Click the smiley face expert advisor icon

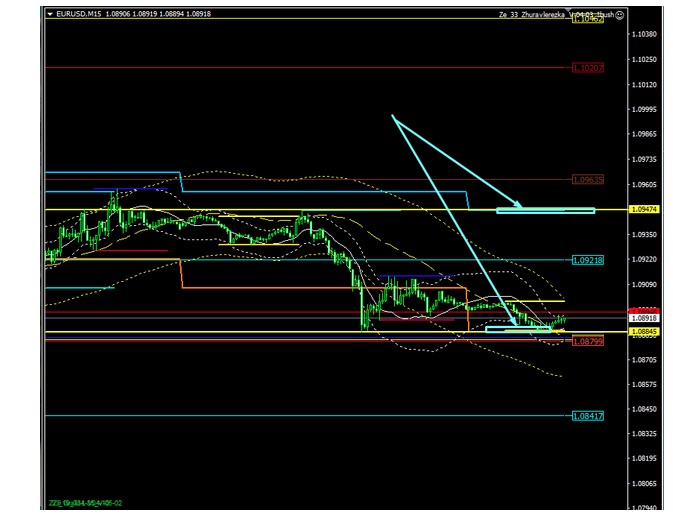620,15
